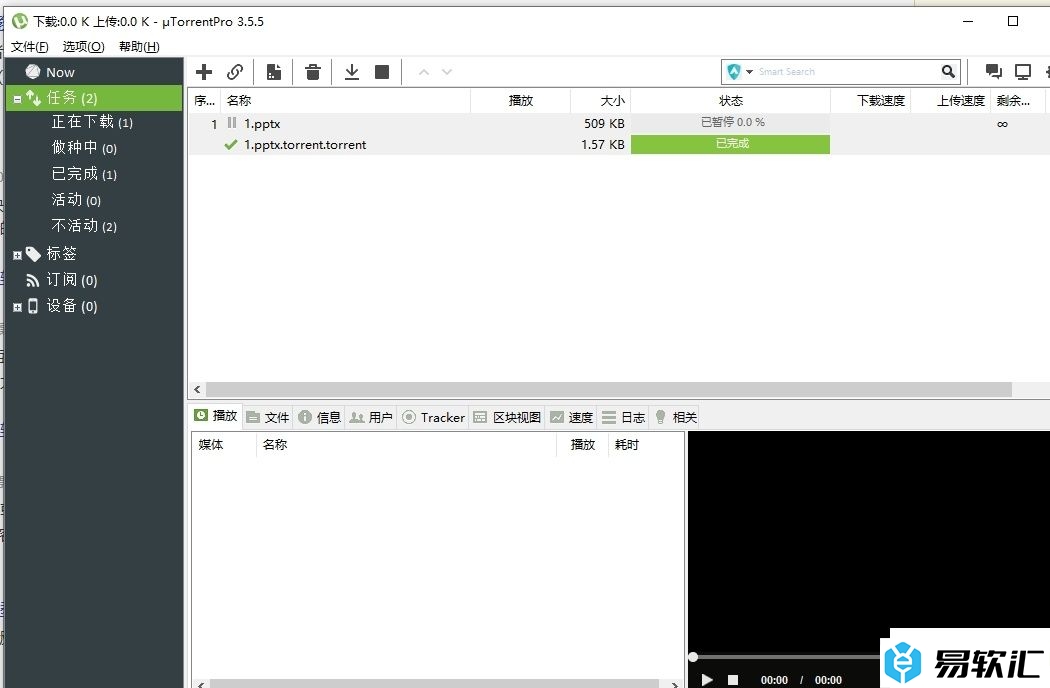This screenshot has height=688, width=1050.
Task: Sort by the 序 column header
Action: tap(205, 100)
